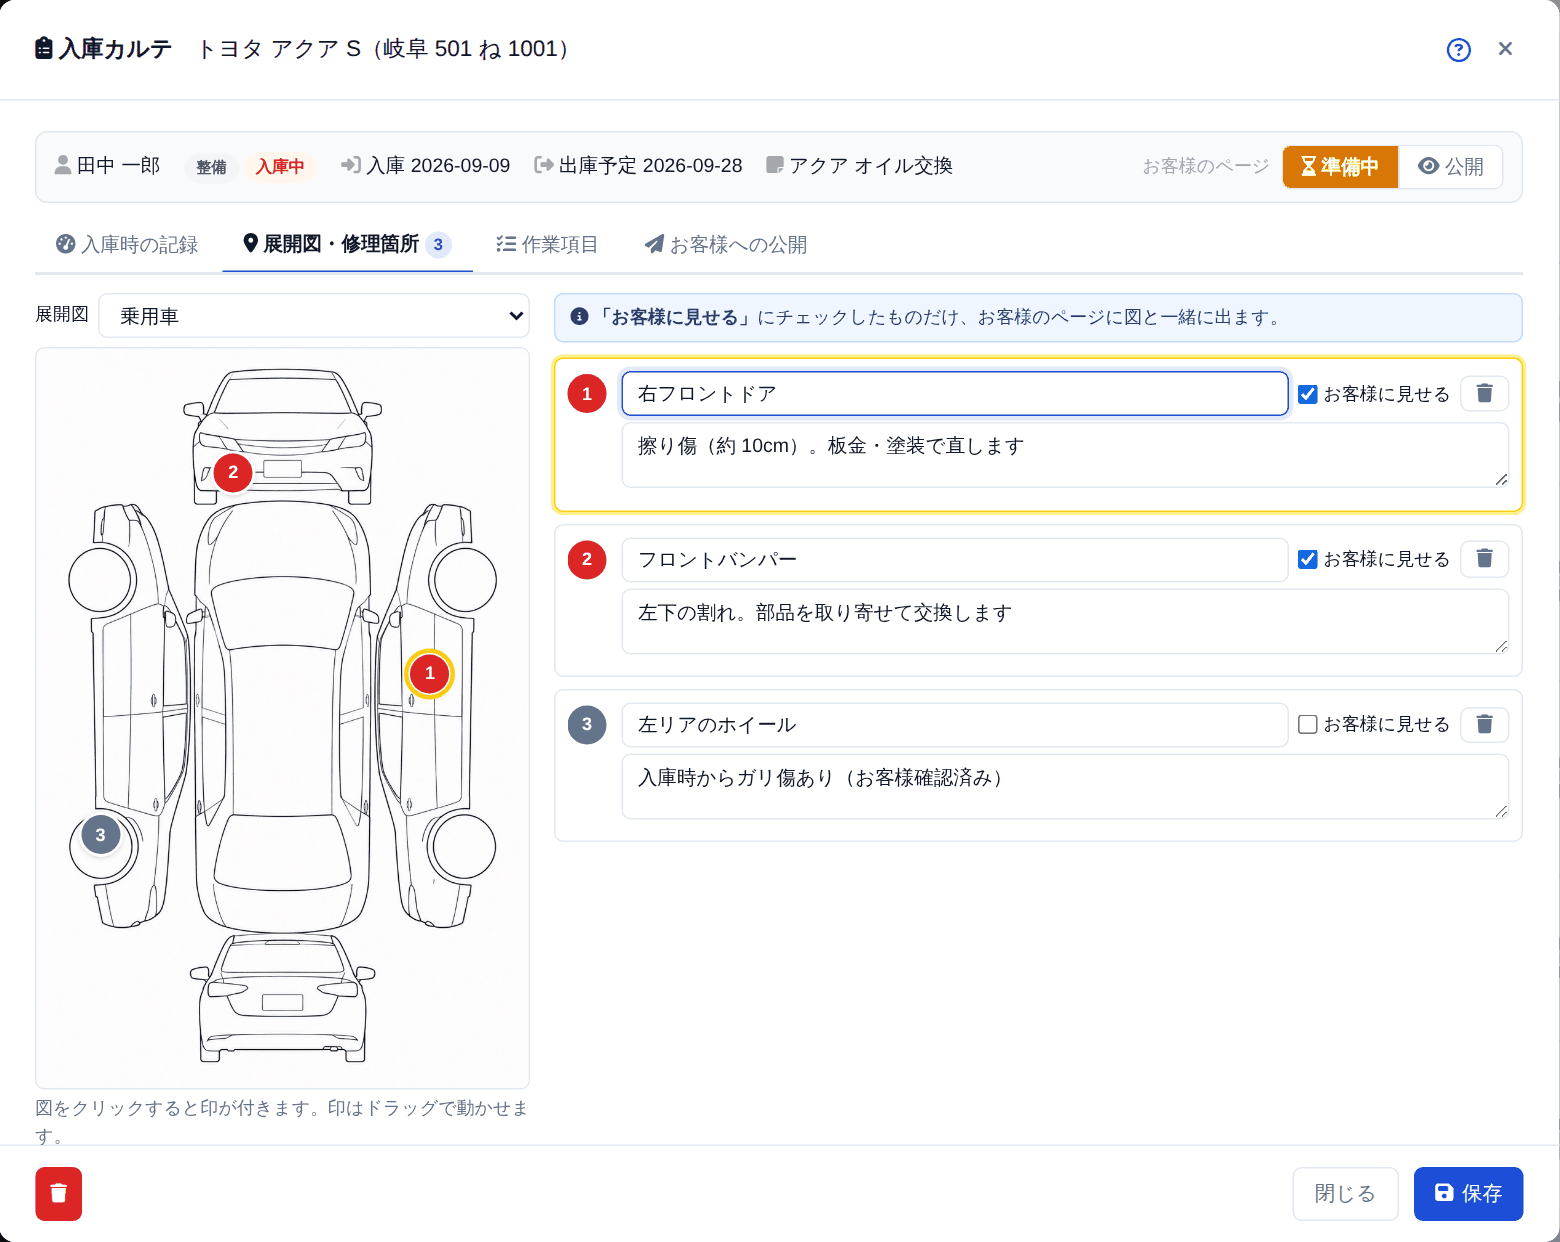Switch to the 入庫時の記録 tab

(127, 245)
